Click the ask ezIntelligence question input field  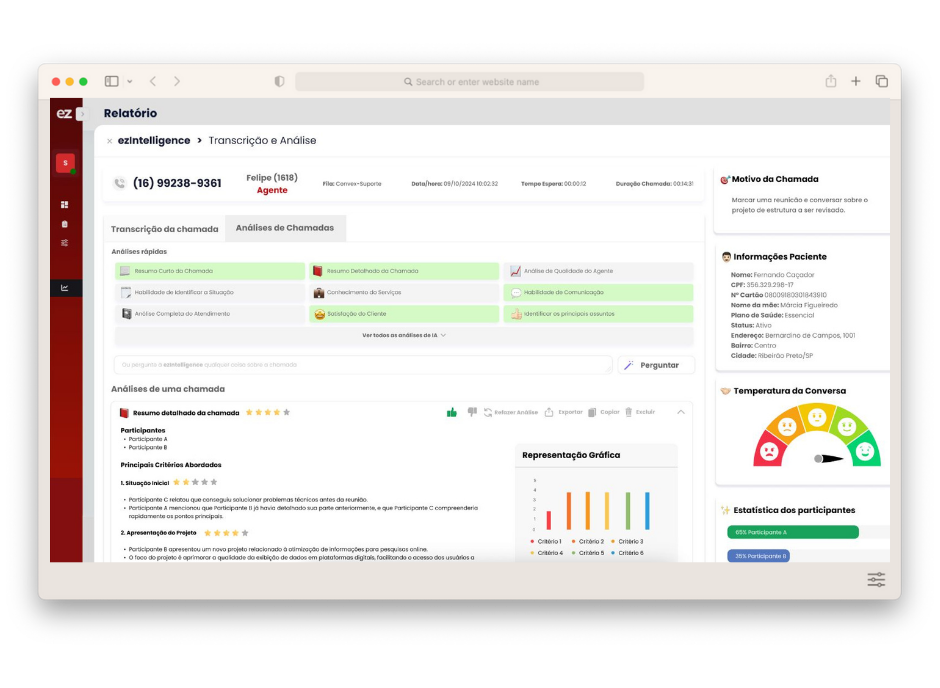[363, 364]
